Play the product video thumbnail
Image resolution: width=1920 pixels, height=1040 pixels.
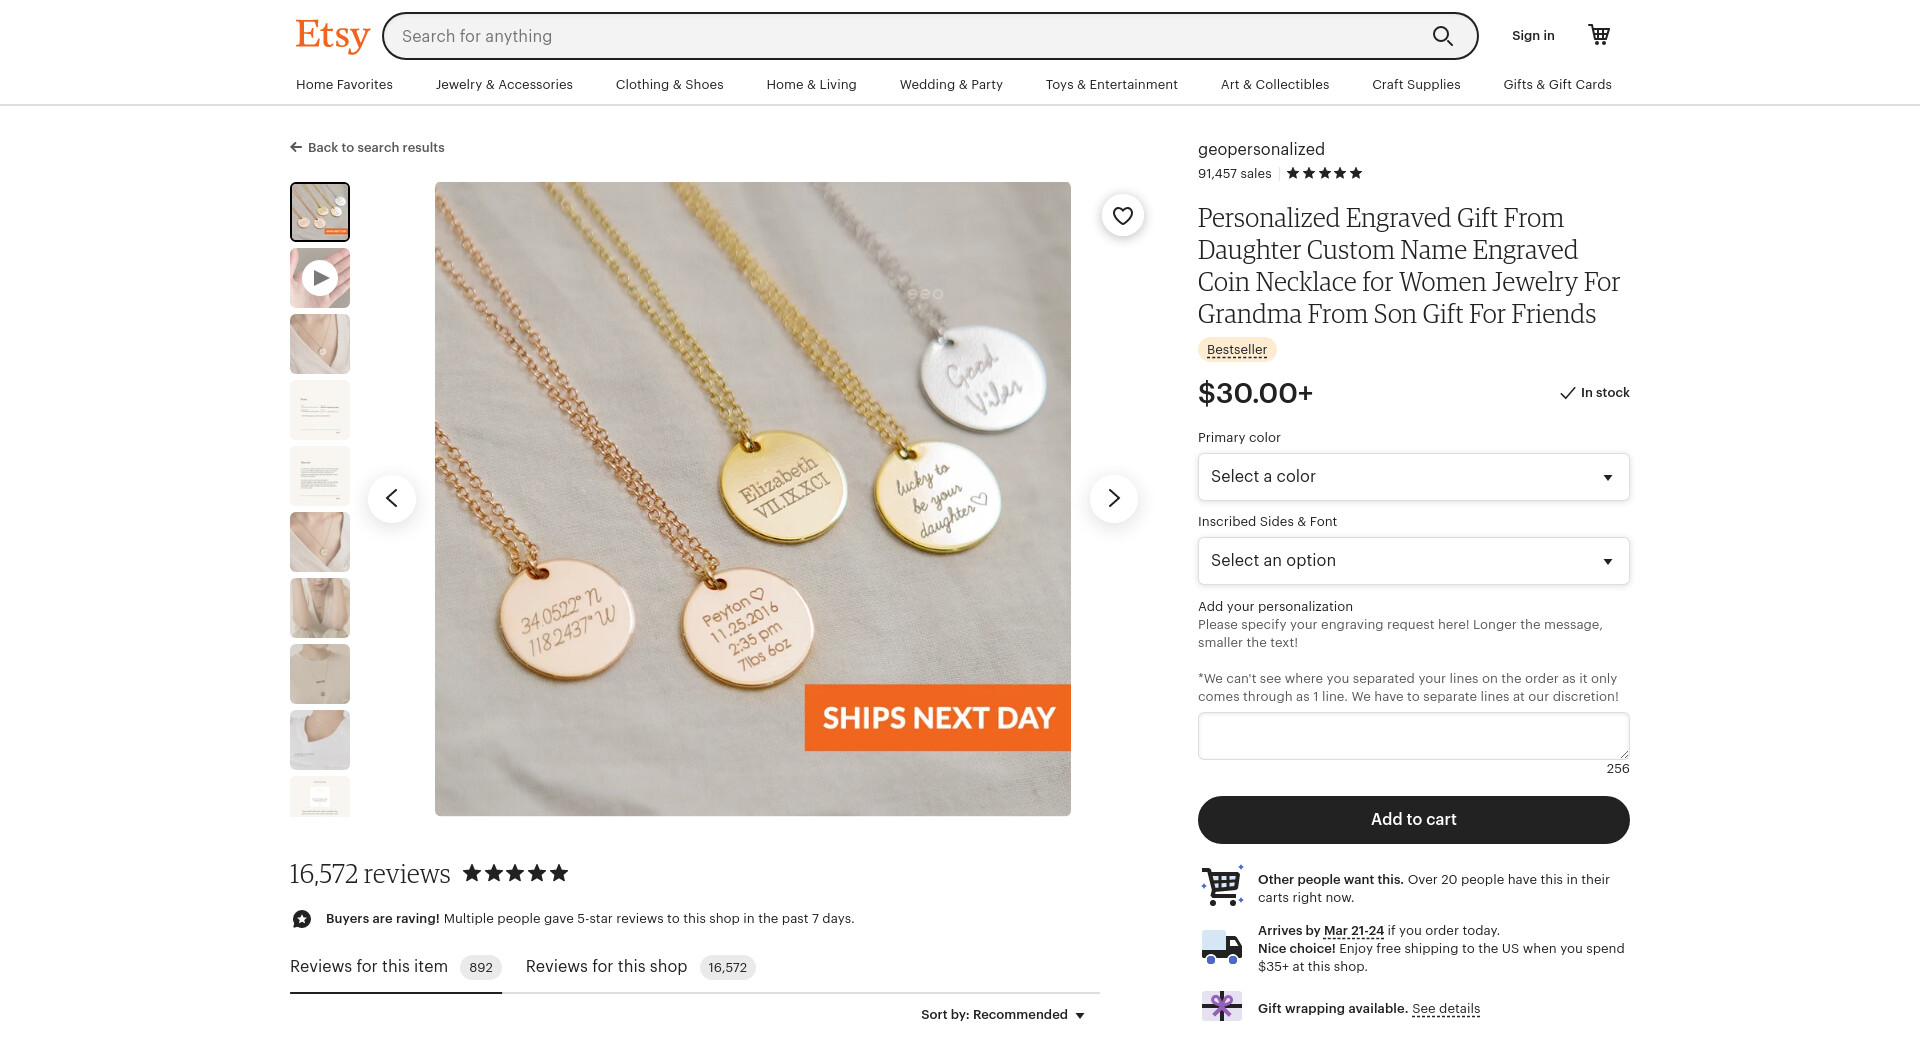coord(320,278)
